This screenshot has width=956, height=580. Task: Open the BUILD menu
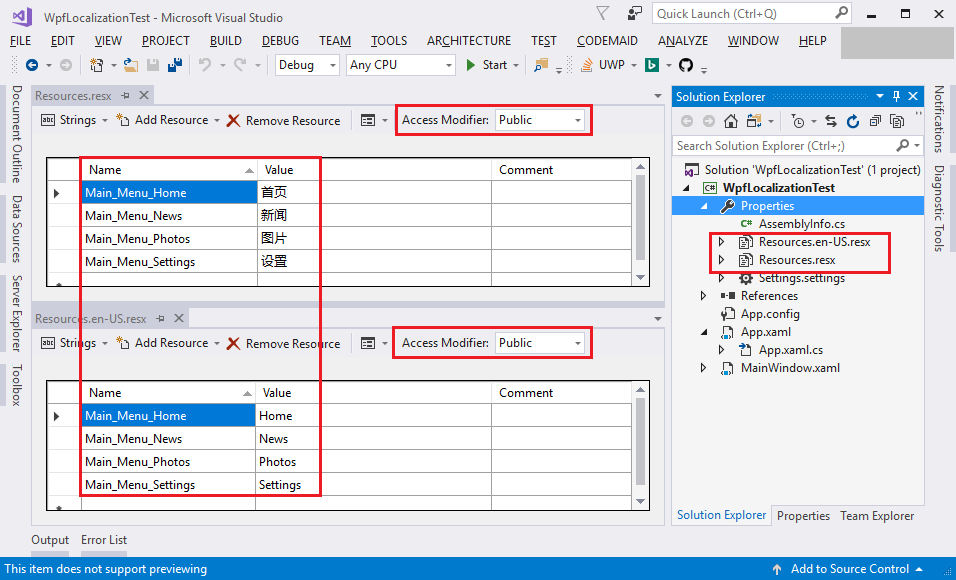(226, 41)
